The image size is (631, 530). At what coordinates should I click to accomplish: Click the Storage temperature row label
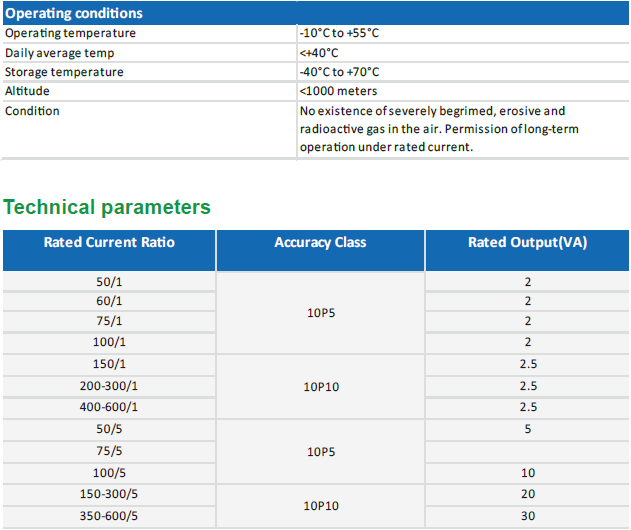pos(64,72)
